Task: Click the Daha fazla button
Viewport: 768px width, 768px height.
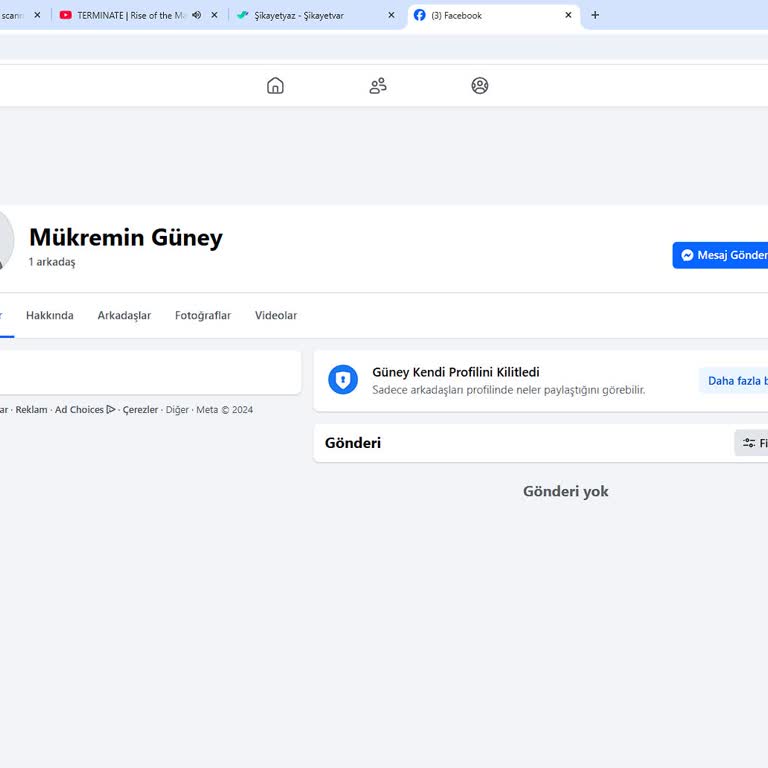Action: point(733,381)
